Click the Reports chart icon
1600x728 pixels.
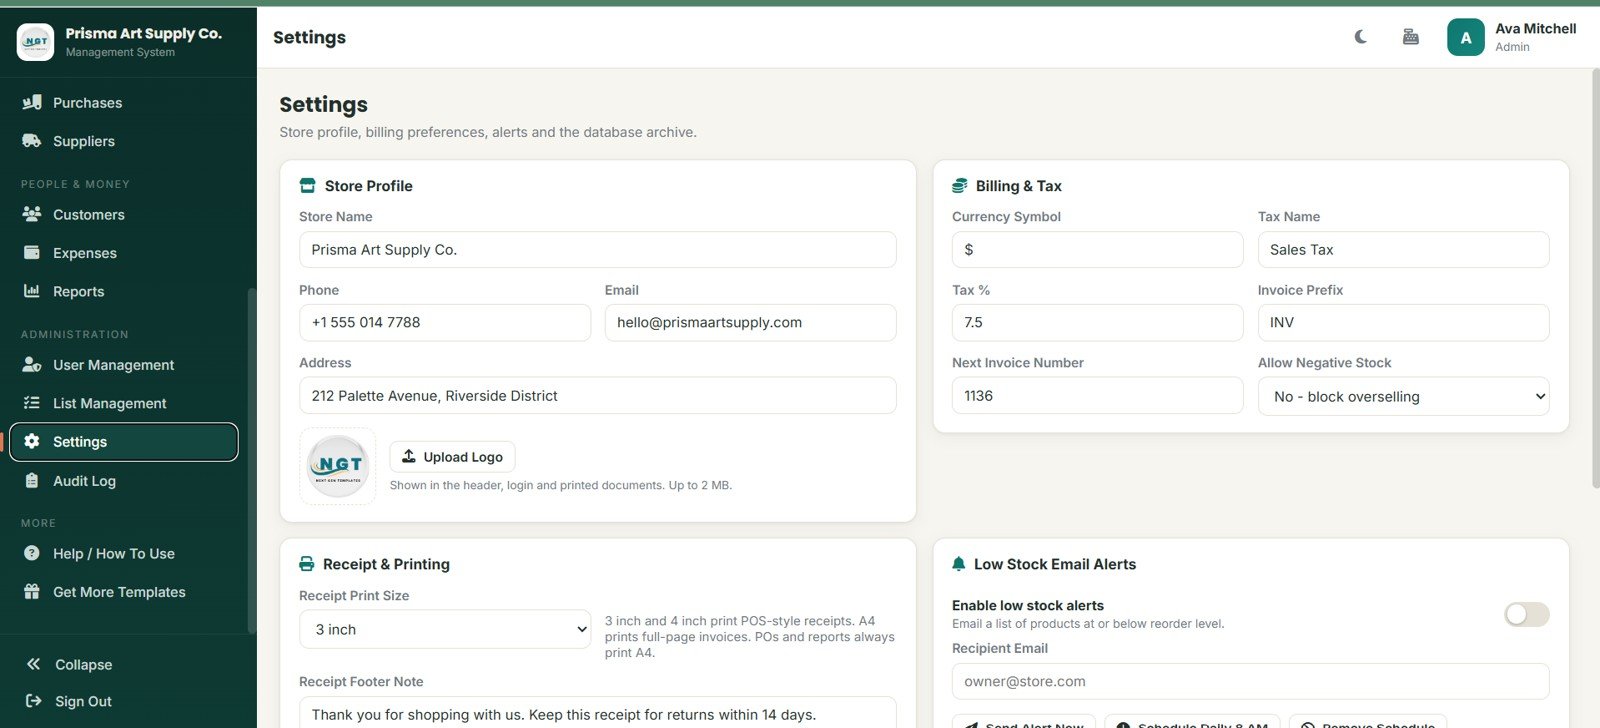click(x=32, y=291)
